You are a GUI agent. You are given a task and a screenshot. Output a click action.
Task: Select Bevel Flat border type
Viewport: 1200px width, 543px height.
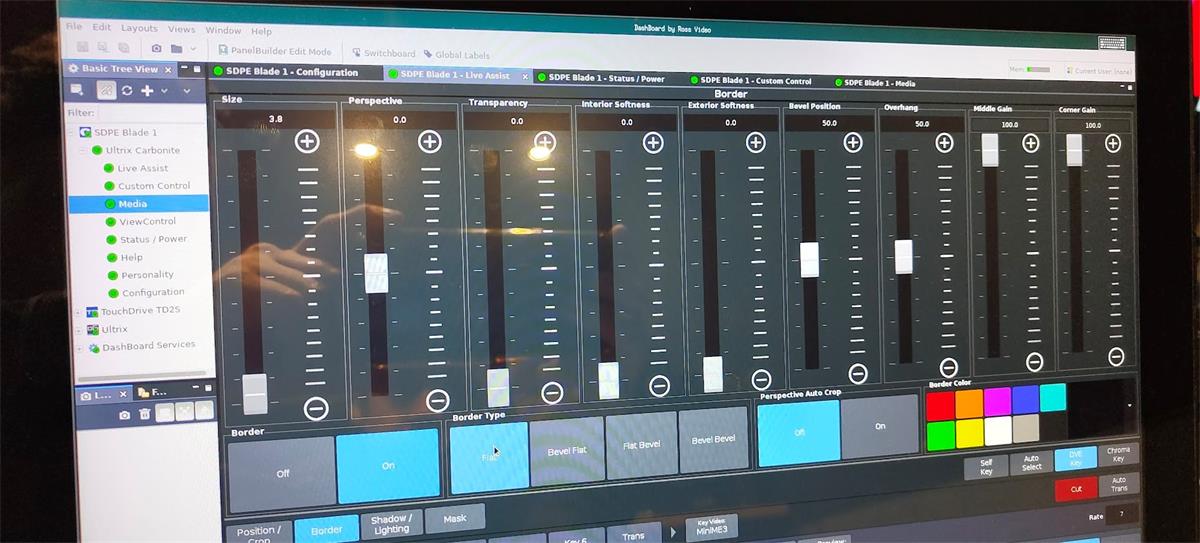coord(567,450)
